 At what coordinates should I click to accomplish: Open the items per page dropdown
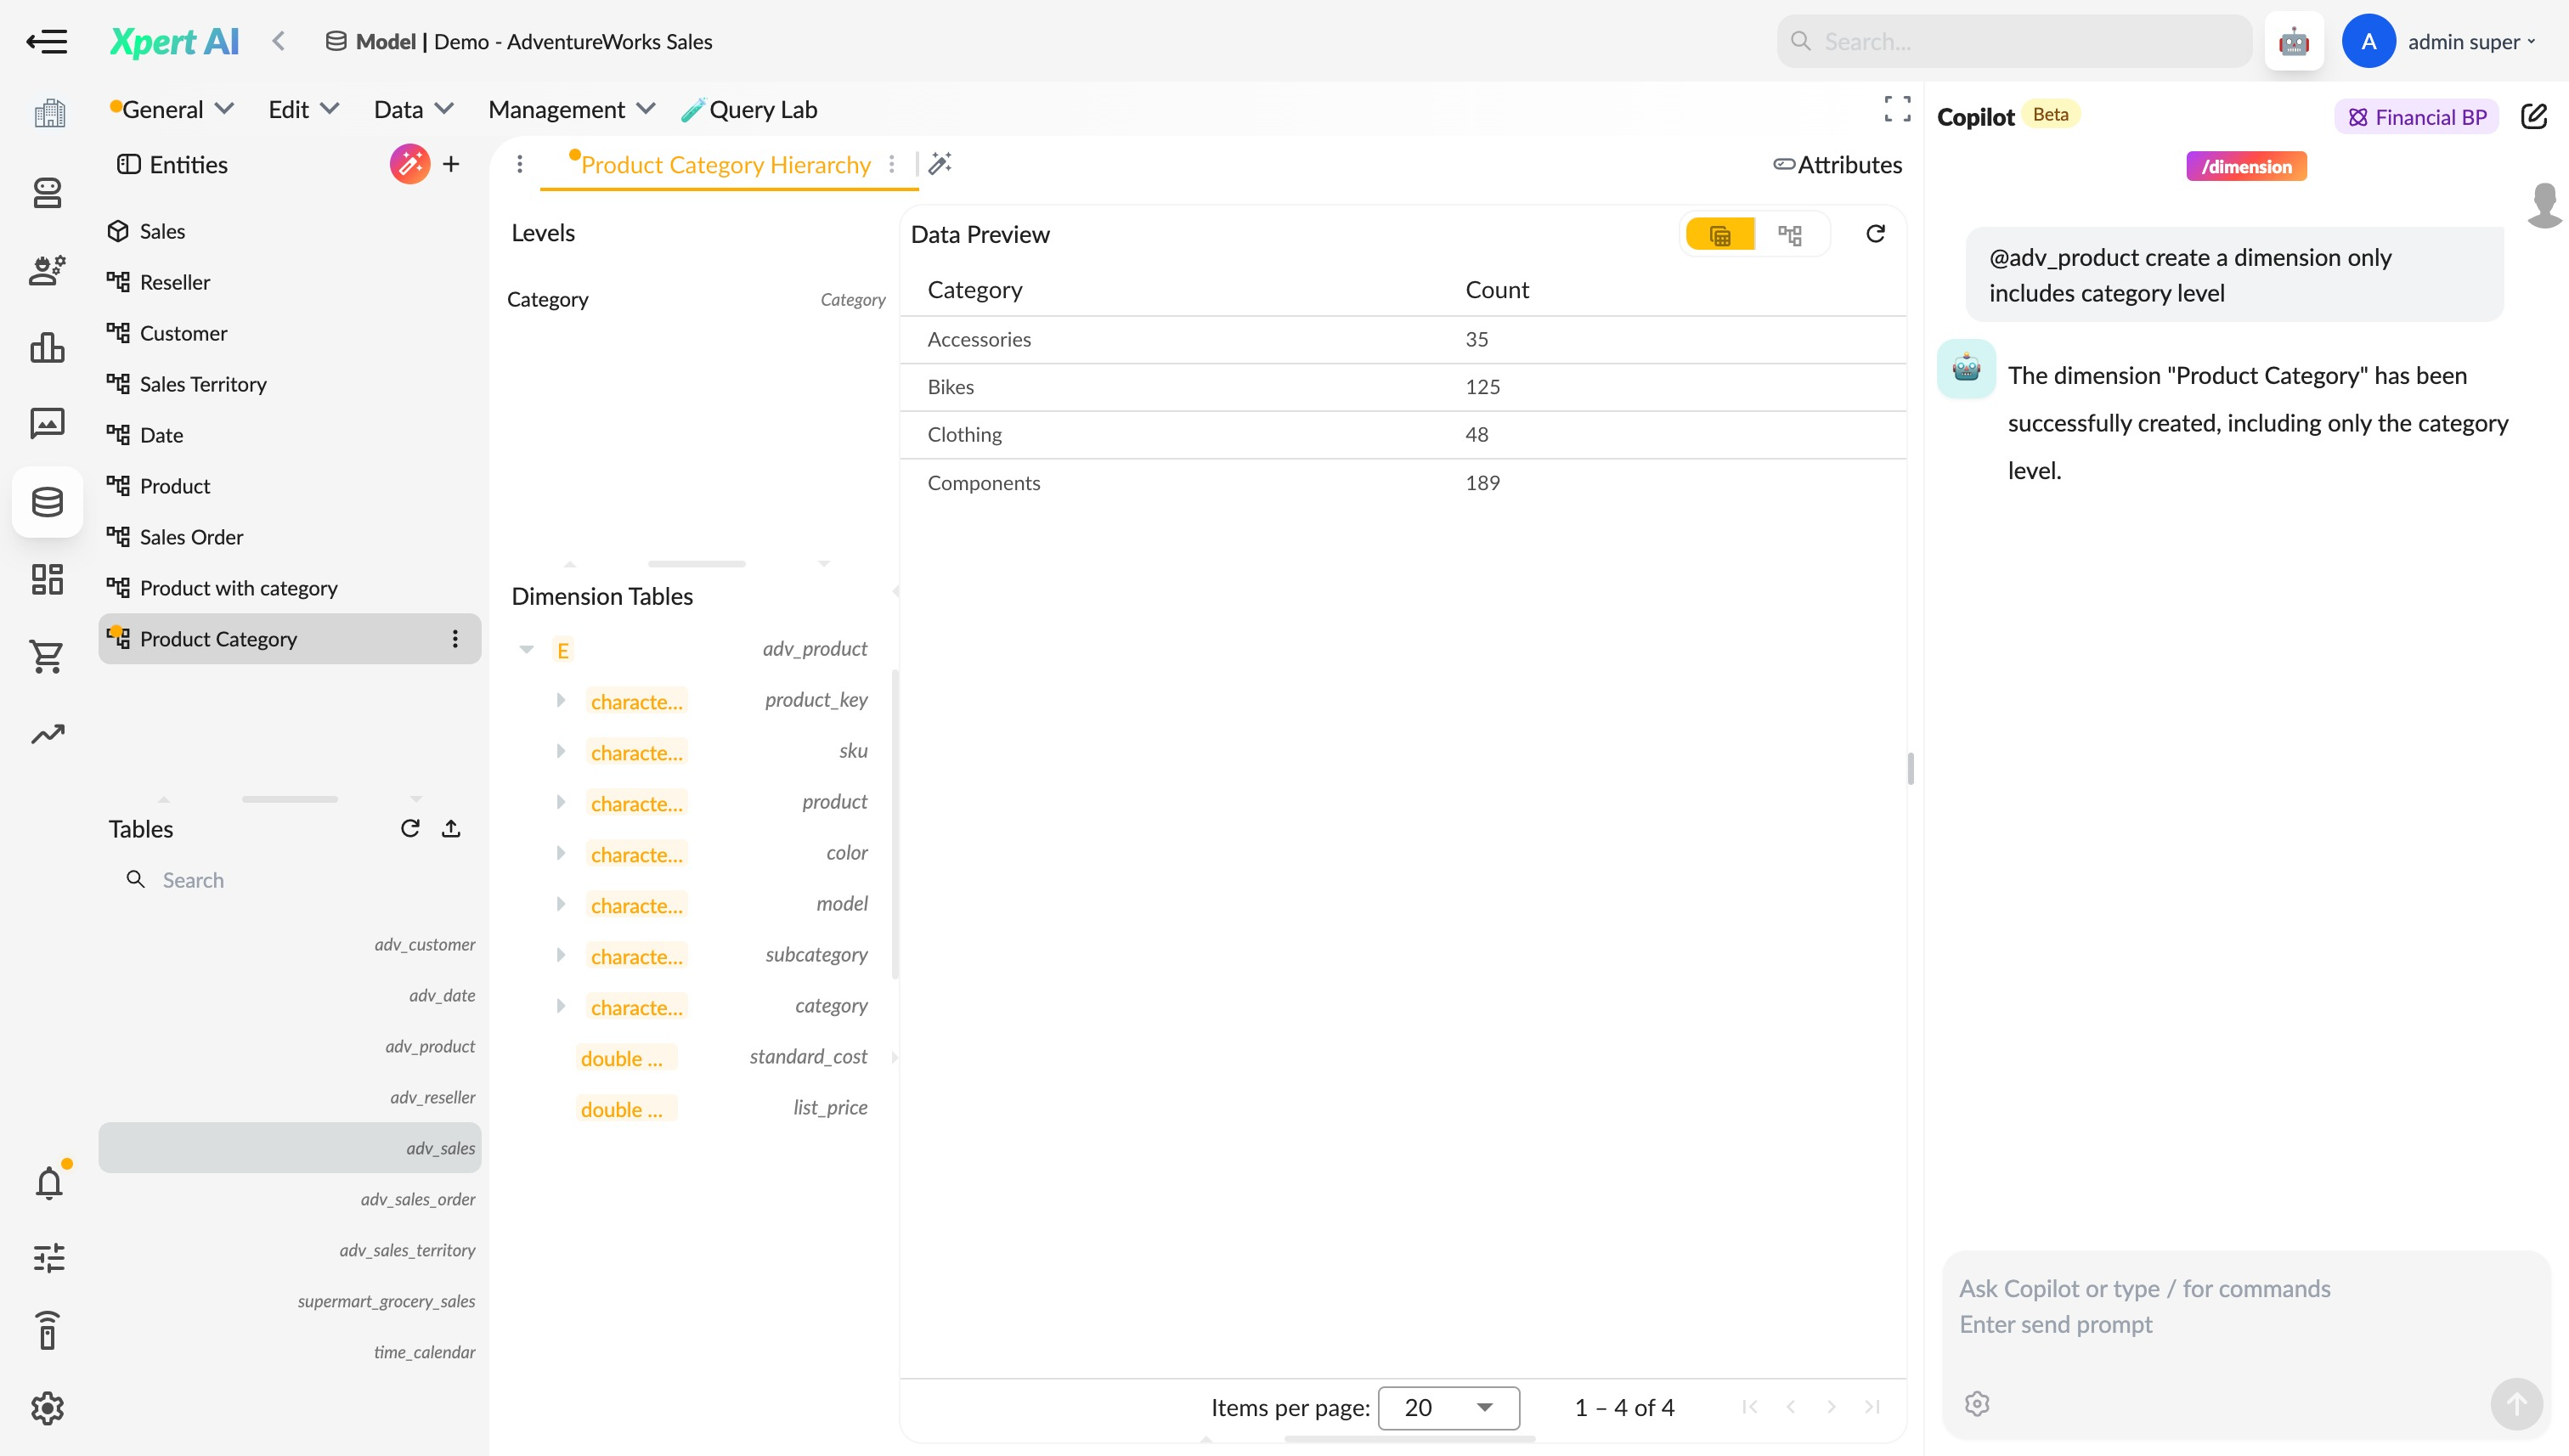1448,1407
